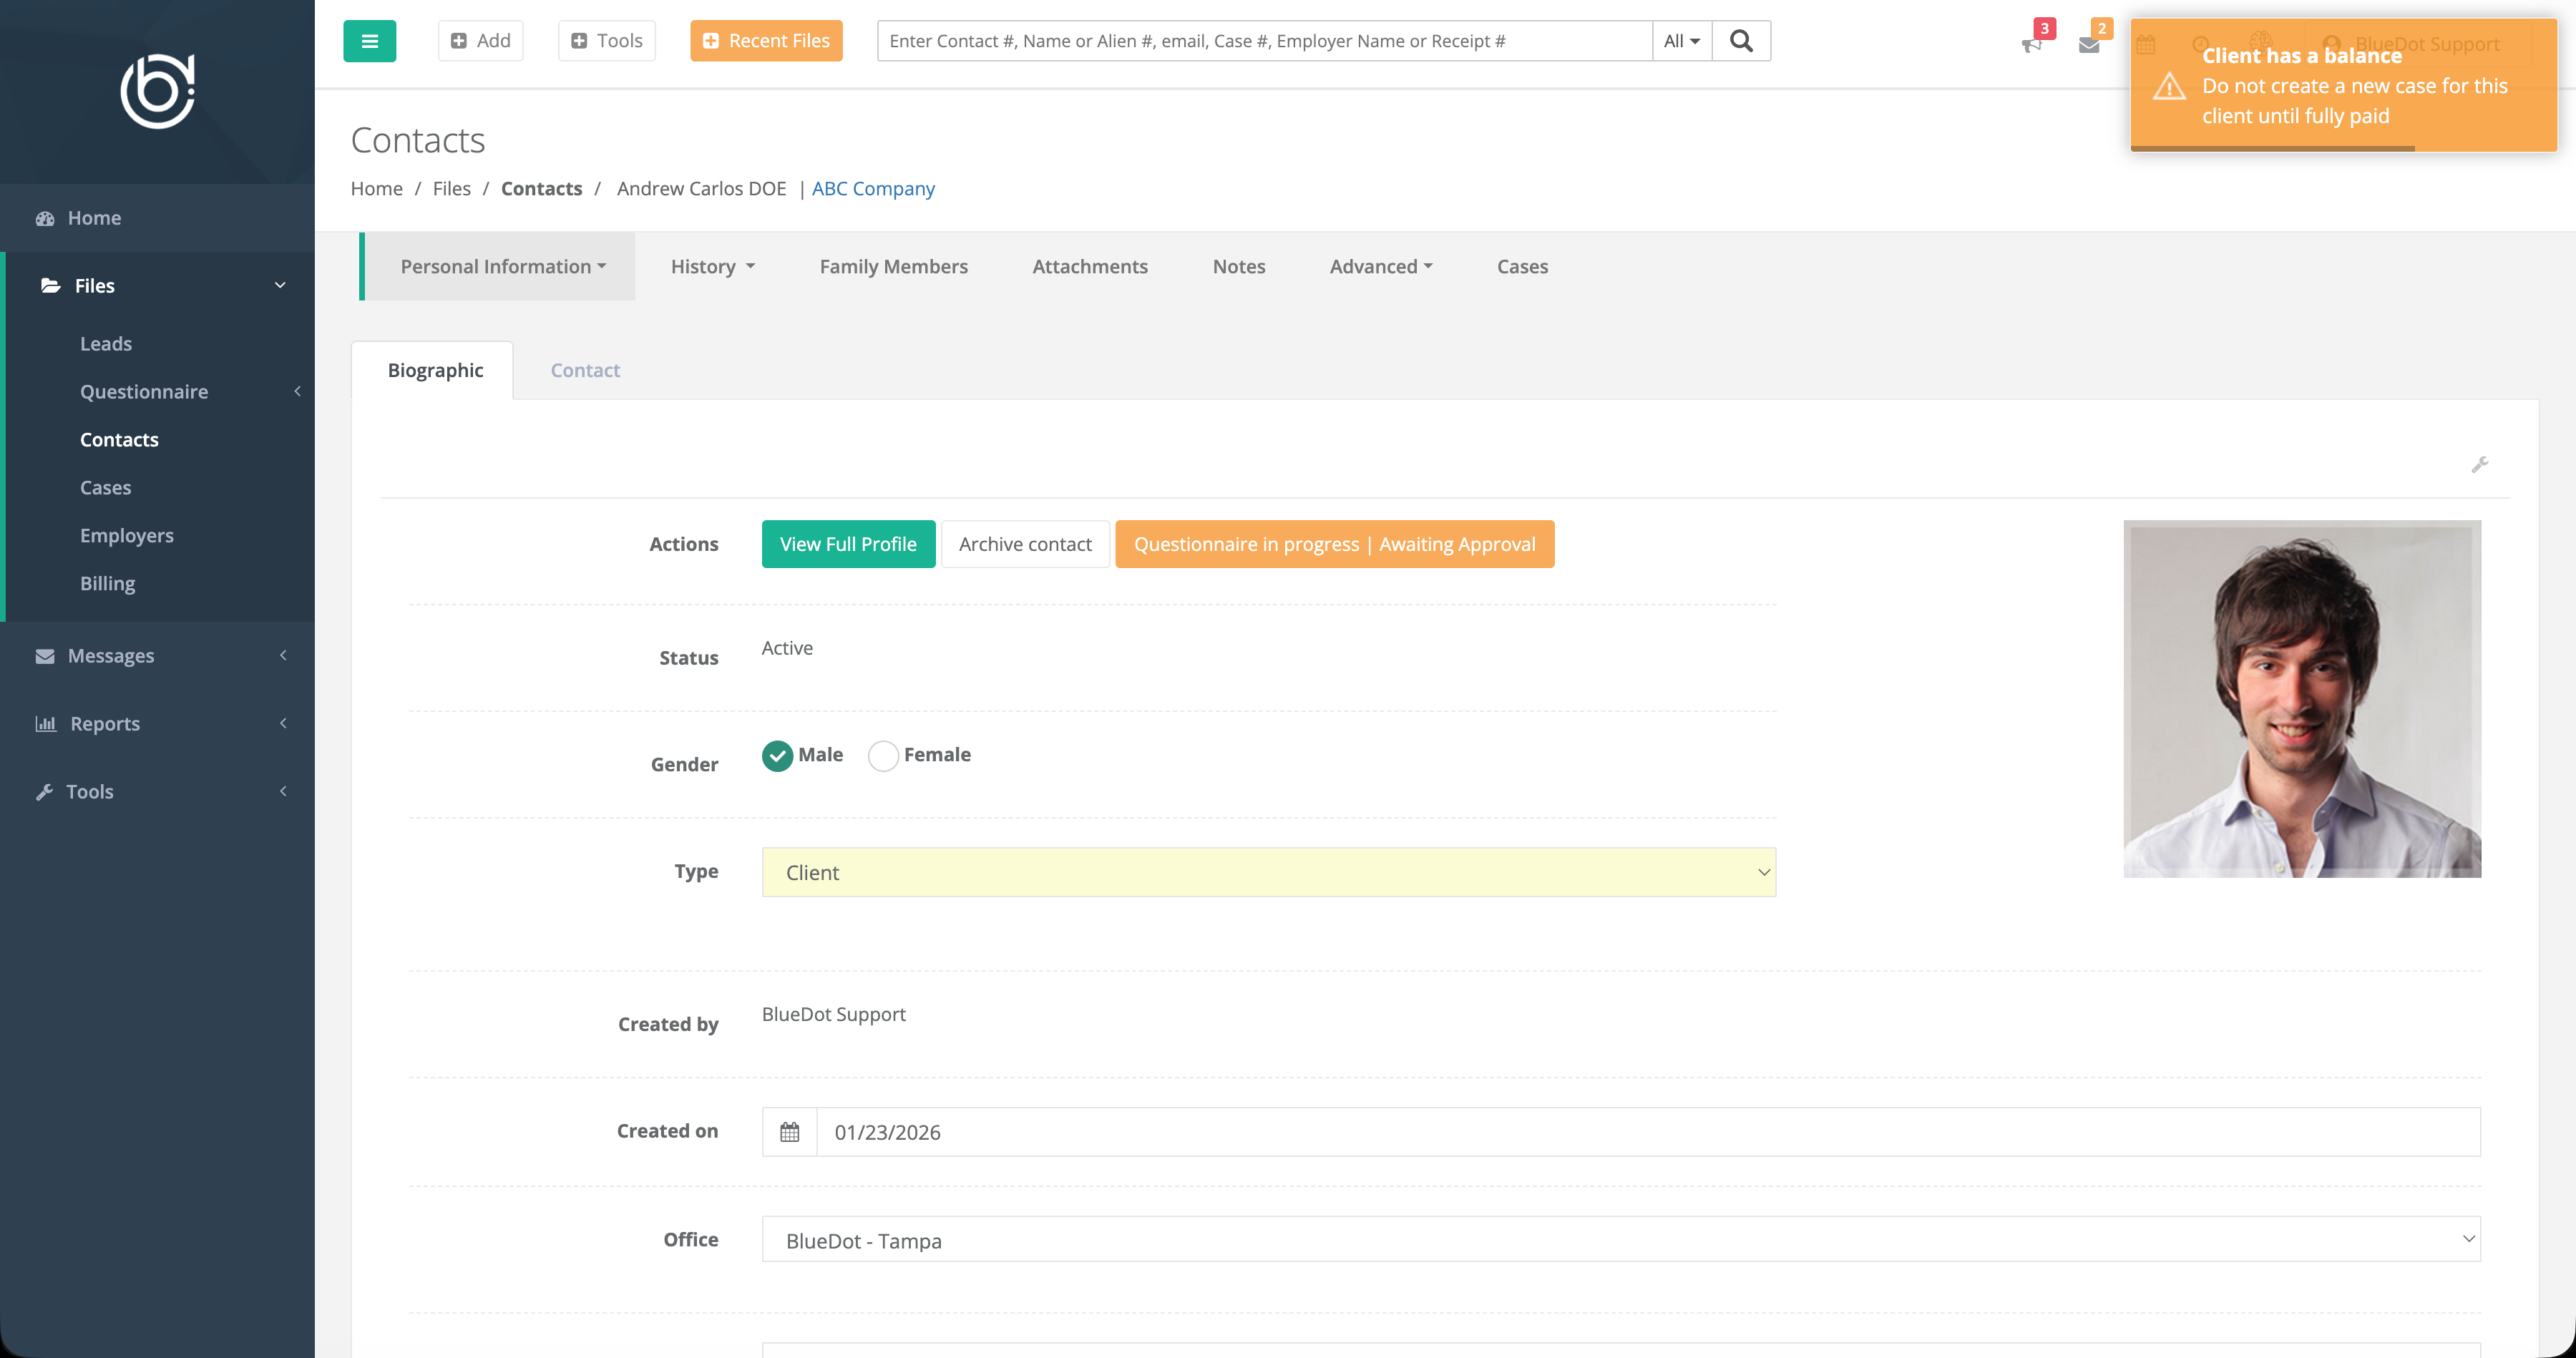Toggle the green hamburger menu button
This screenshot has height=1358, width=2576.
[369, 41]
